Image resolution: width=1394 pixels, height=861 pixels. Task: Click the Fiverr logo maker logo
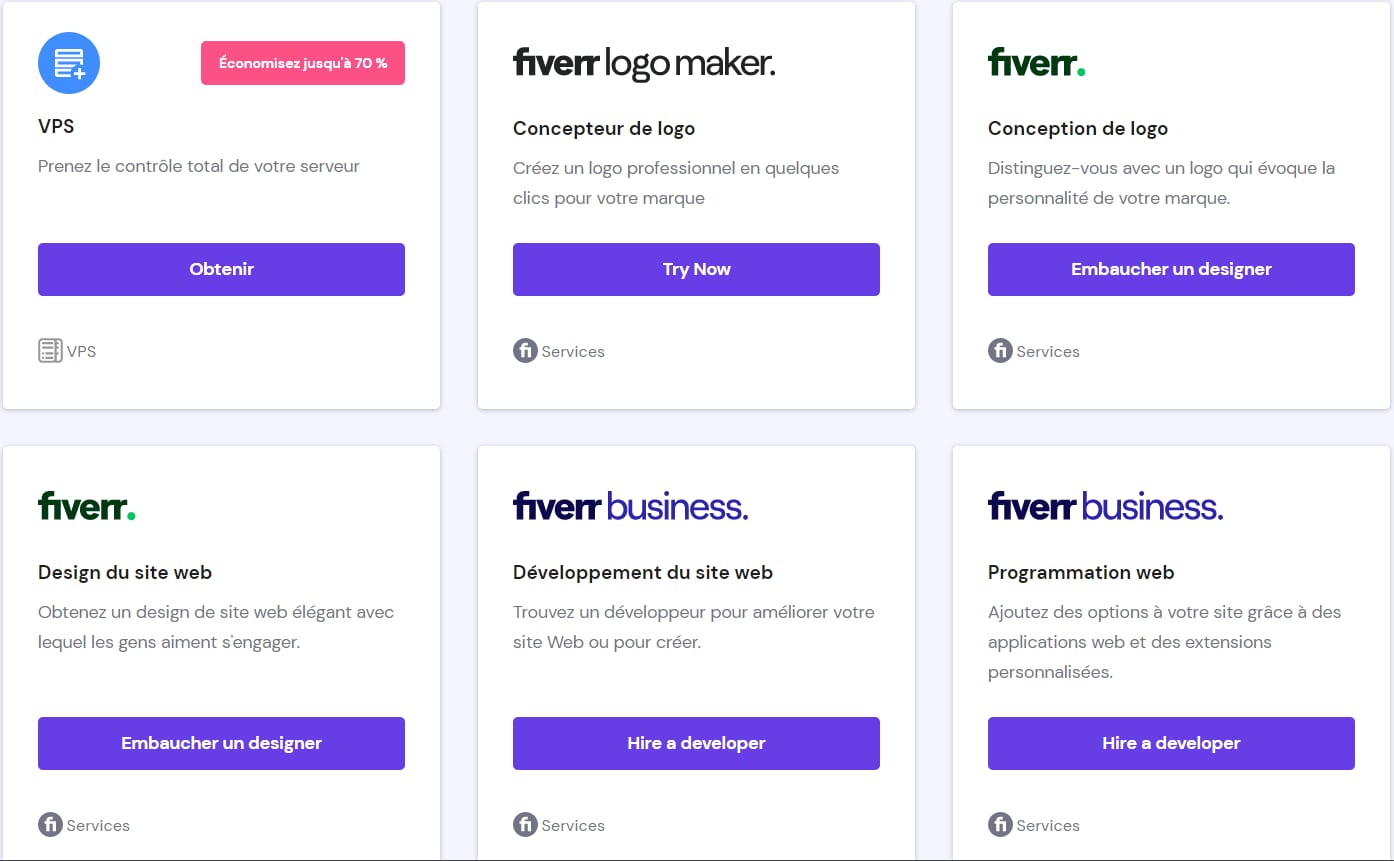tap(644, 64)
